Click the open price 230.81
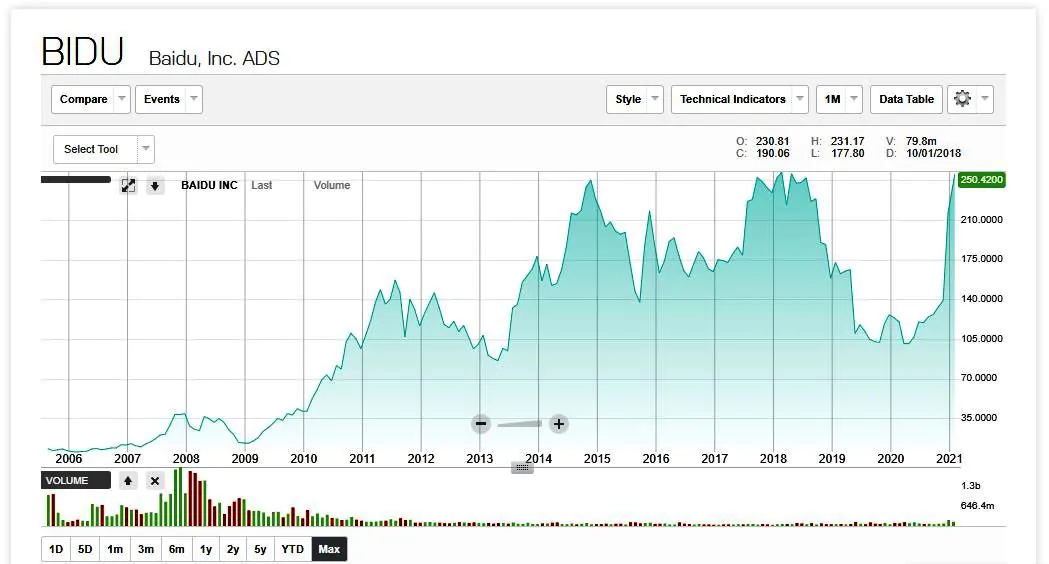The width and height of the screenshot is (1049, 564). tap(773, 141)
